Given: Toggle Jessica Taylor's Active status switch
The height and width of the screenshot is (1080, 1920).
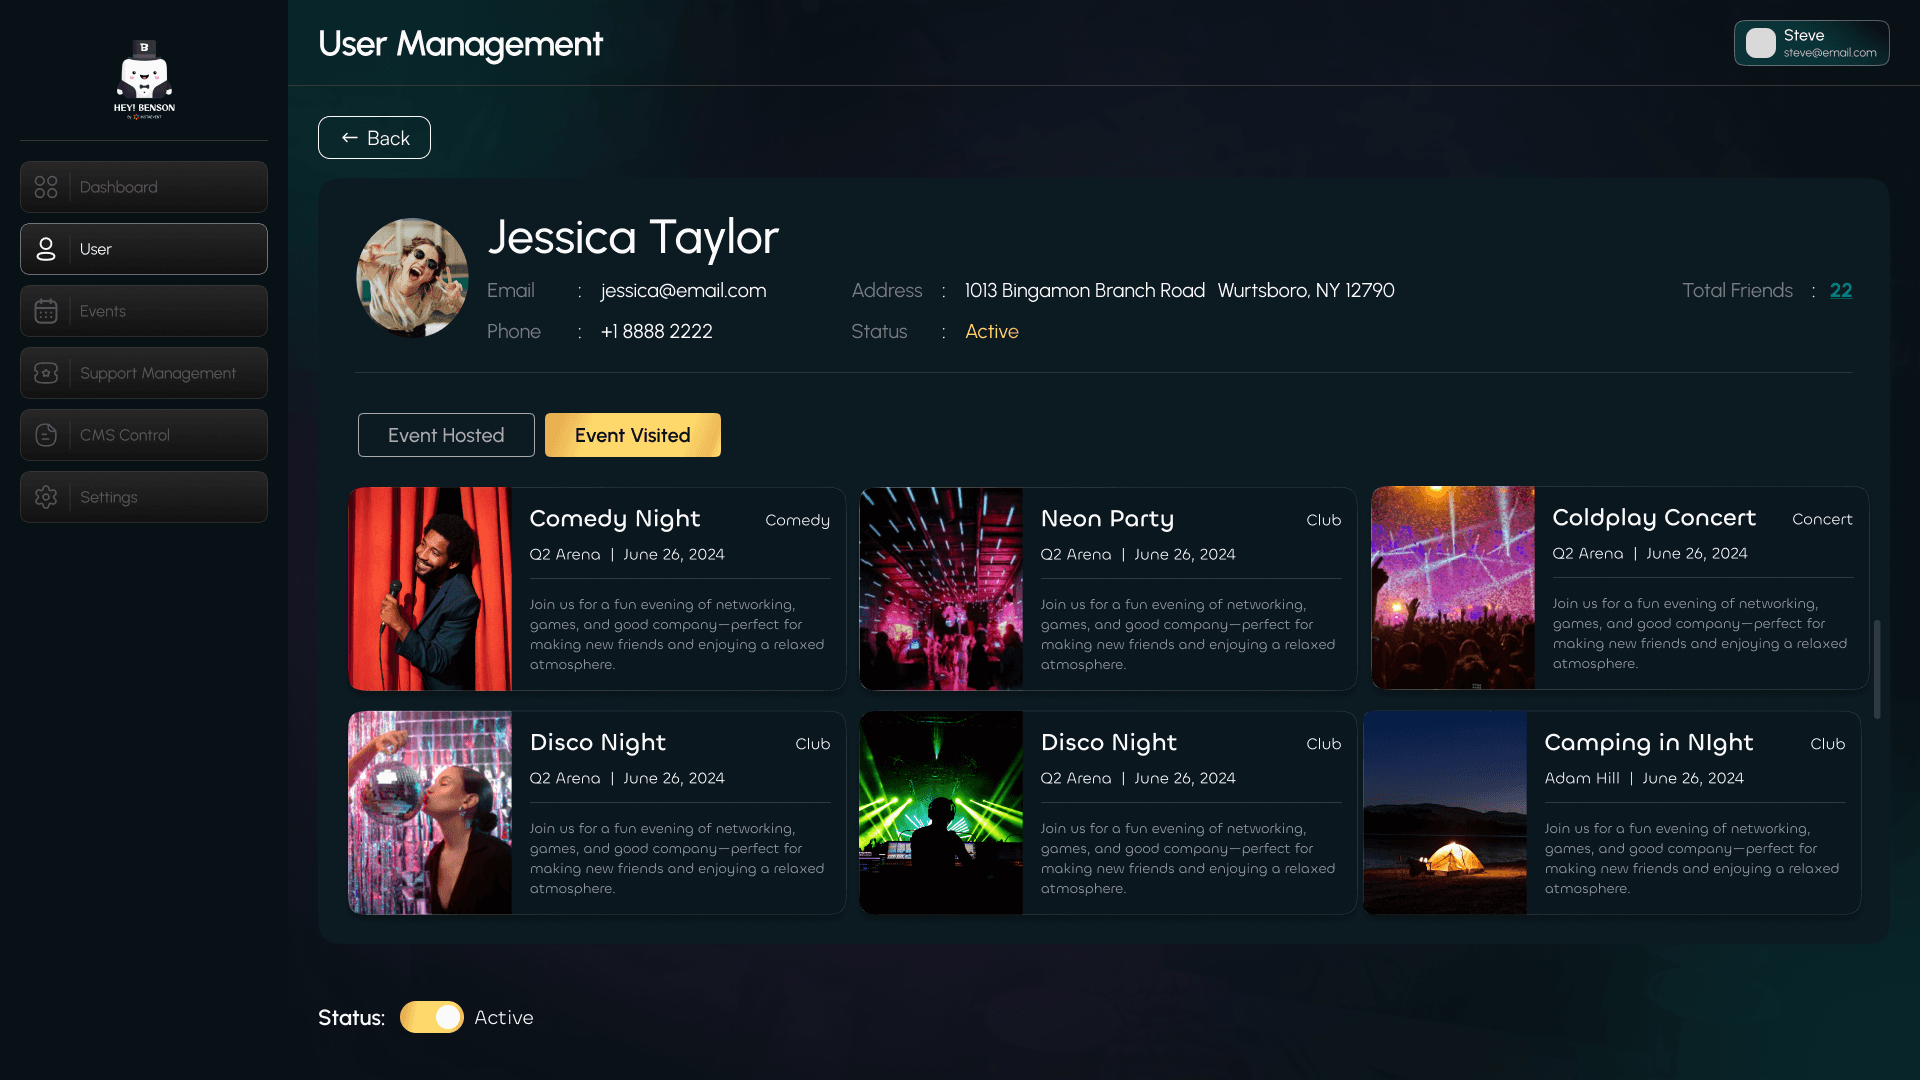Looking at the screenshot, I should coord(431,1017).
